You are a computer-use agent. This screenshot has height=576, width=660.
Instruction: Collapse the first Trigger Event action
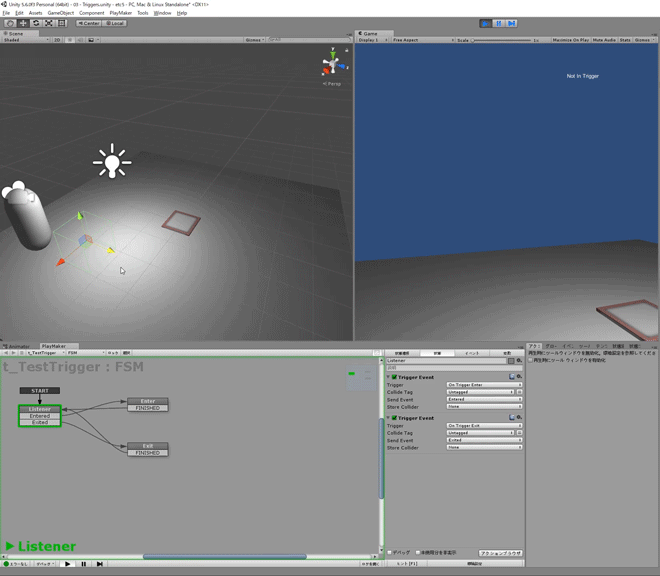(x=388, y=377)
